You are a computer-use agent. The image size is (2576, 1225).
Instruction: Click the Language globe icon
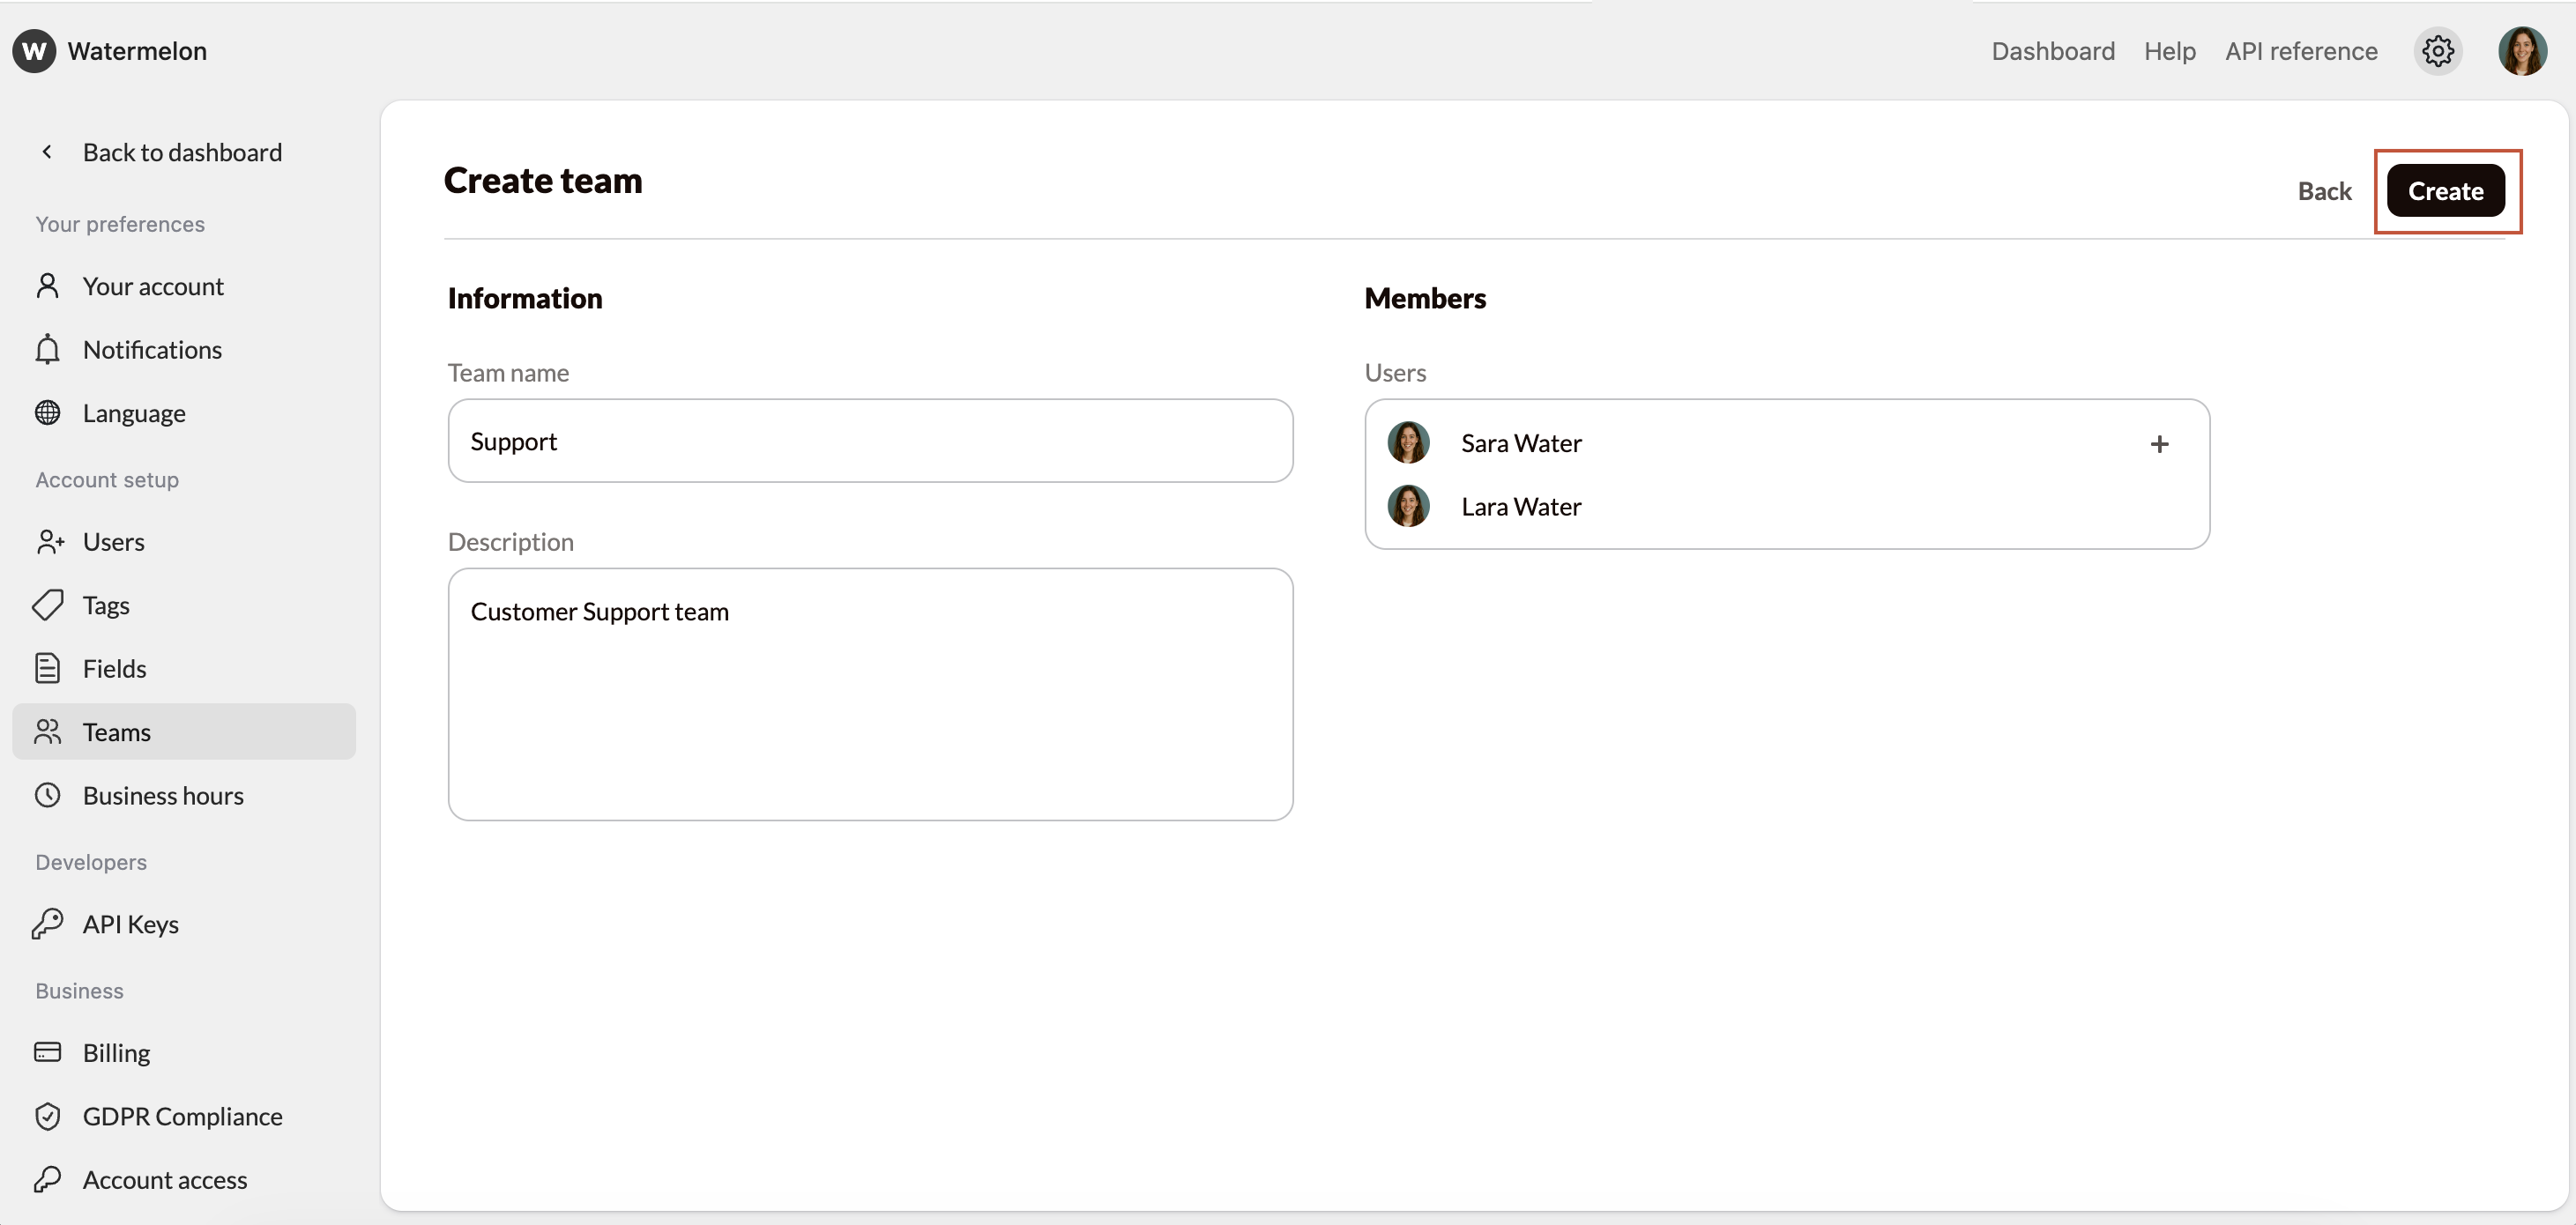pos(47,413)
